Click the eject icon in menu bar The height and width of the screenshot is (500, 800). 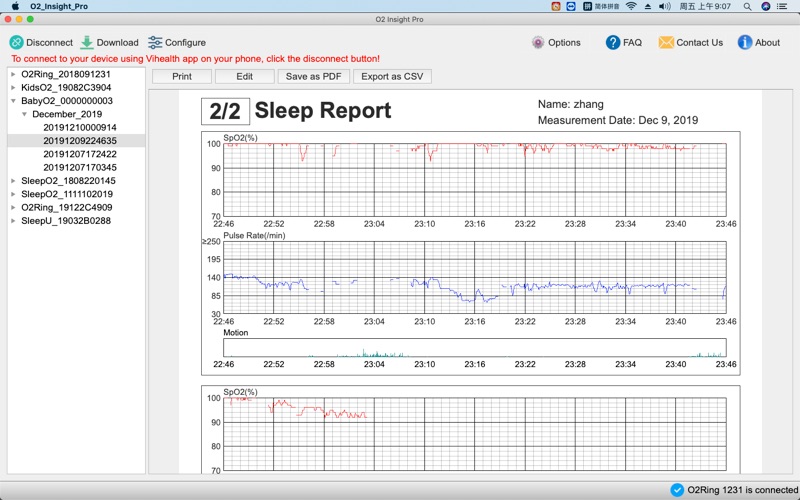point(647,7)
